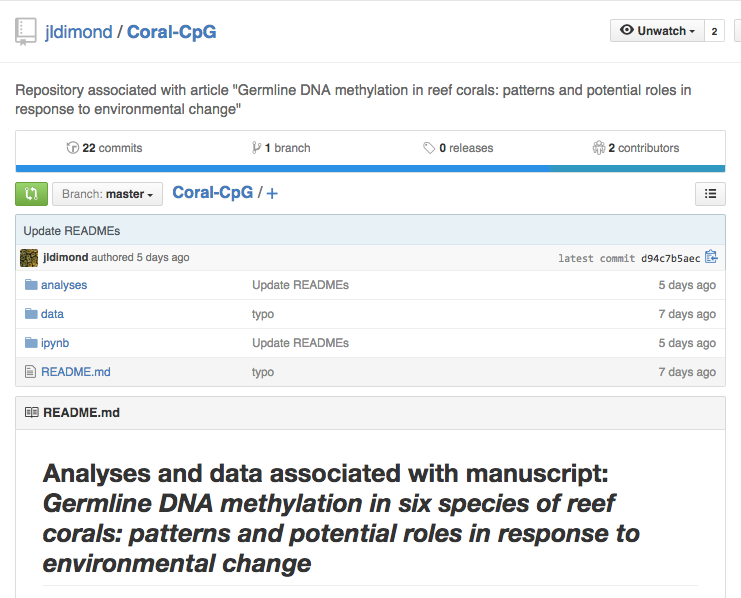This screenshot has height=598, width=741.
Task: Click the contributors people icon
Action: tap(598, 148)
